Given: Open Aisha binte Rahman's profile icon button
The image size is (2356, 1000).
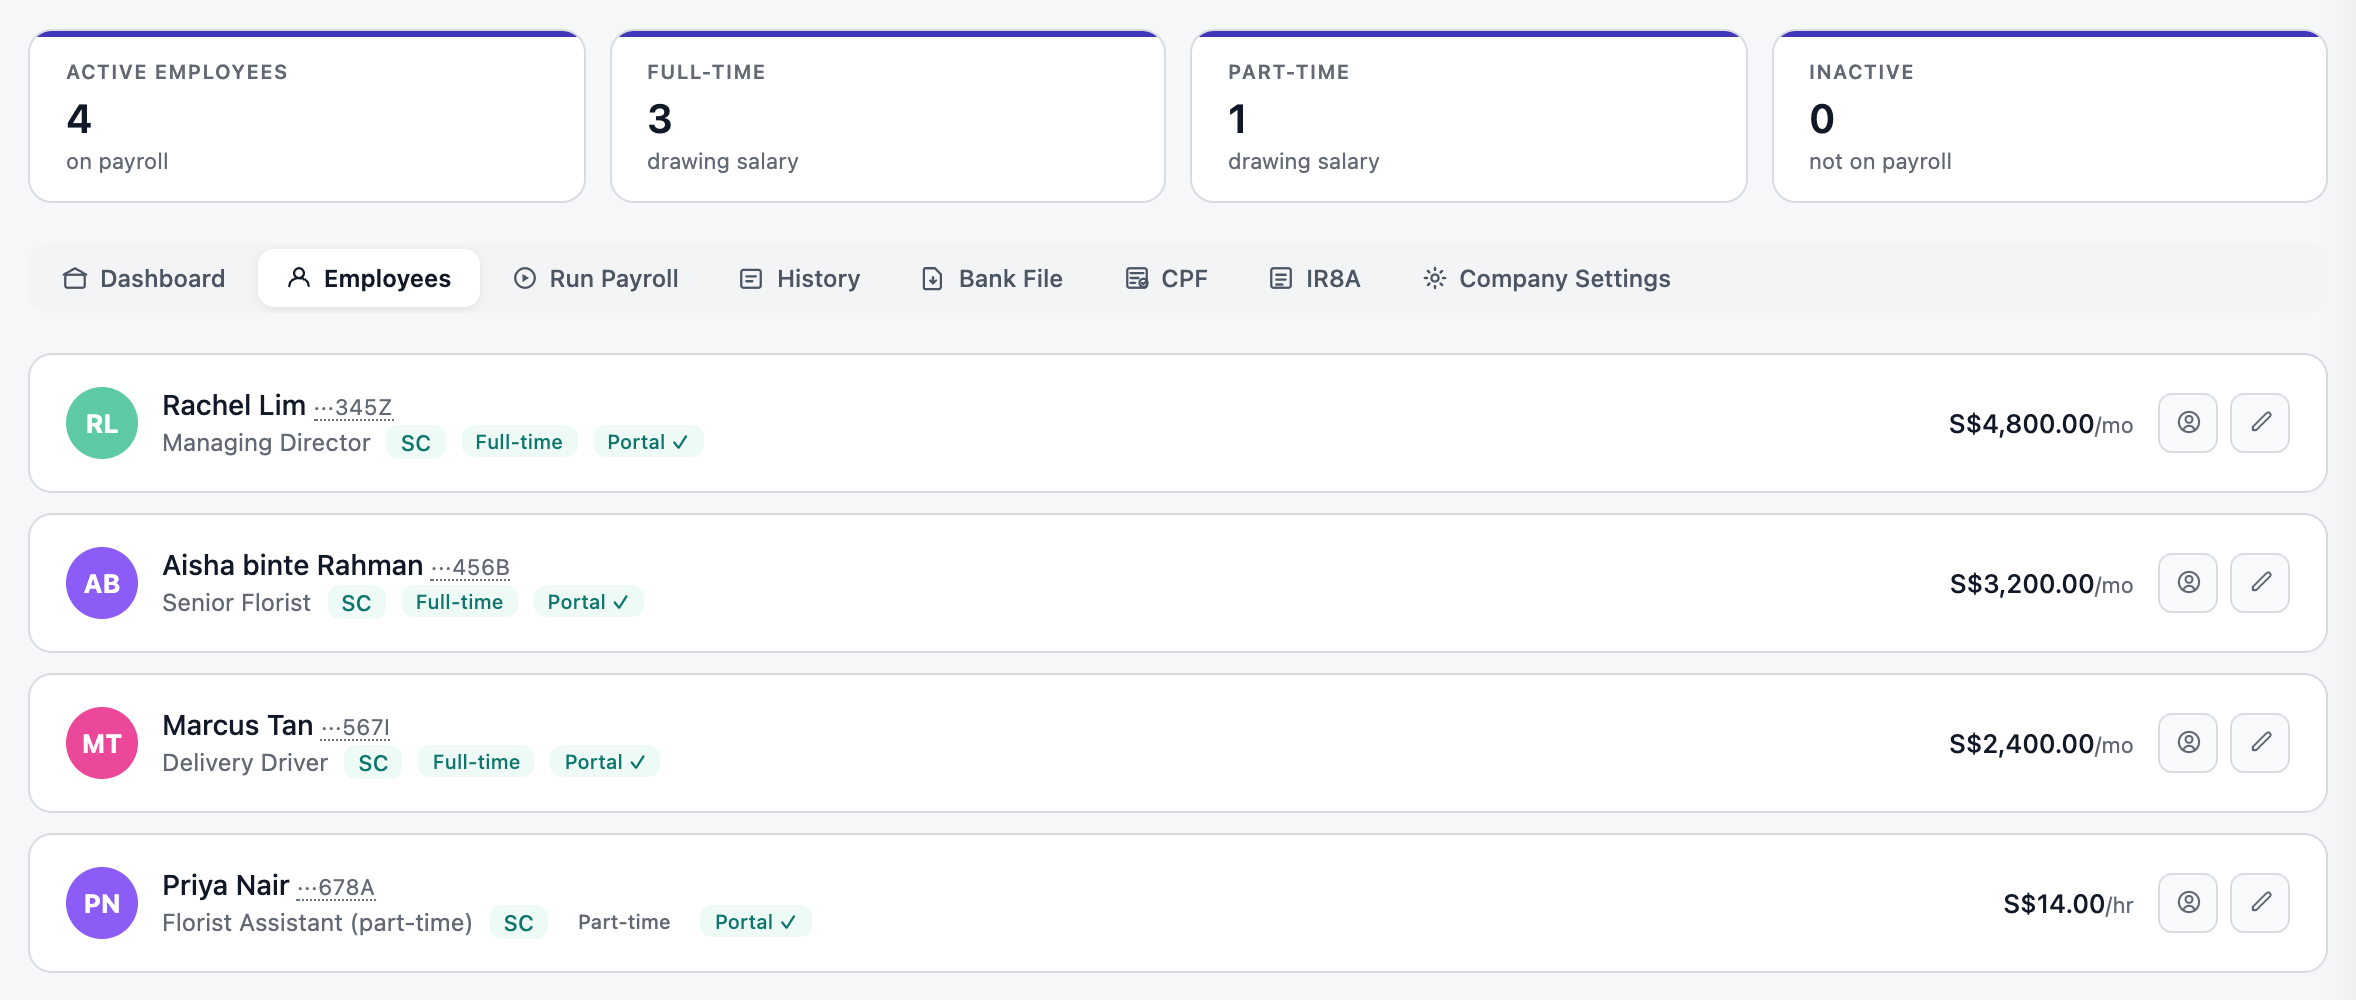Looking at the screenshot, I should pos(2188,583).
